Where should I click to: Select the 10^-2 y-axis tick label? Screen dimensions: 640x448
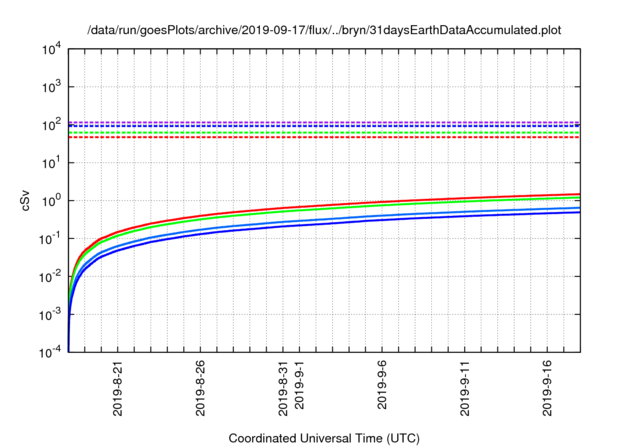[48, 276]
